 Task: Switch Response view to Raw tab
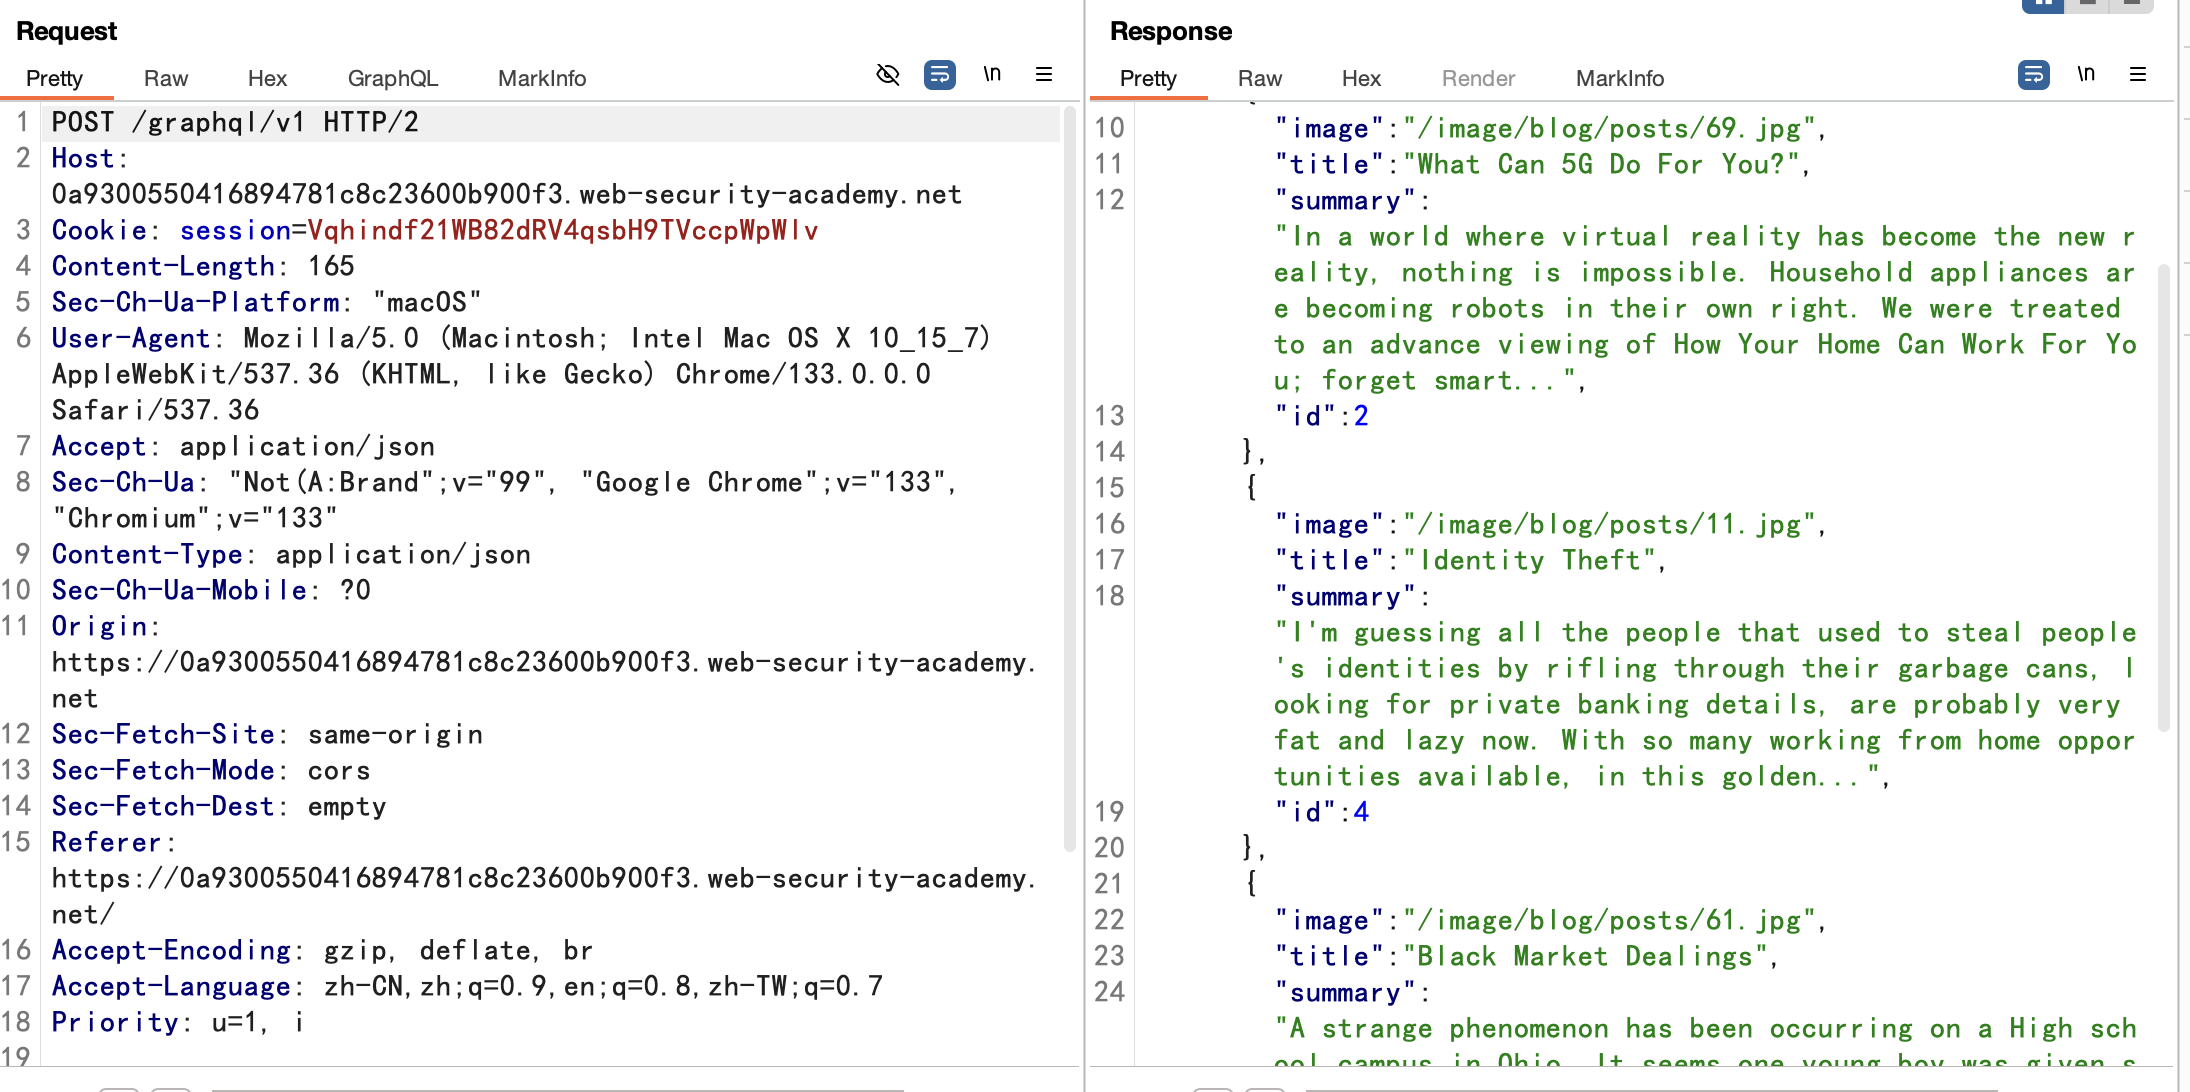(1259, 78)
